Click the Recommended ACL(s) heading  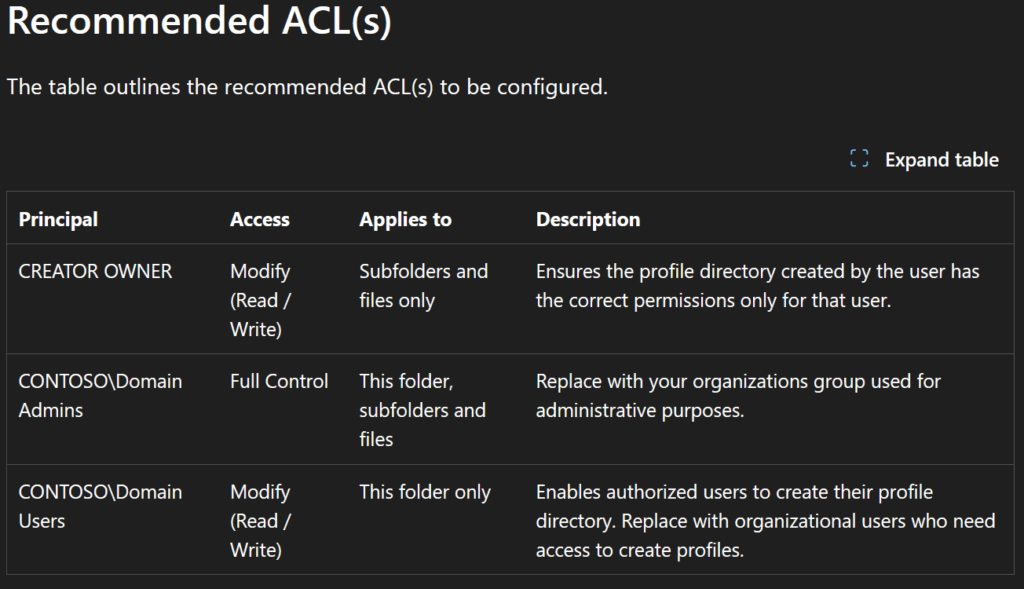point(199,21)
